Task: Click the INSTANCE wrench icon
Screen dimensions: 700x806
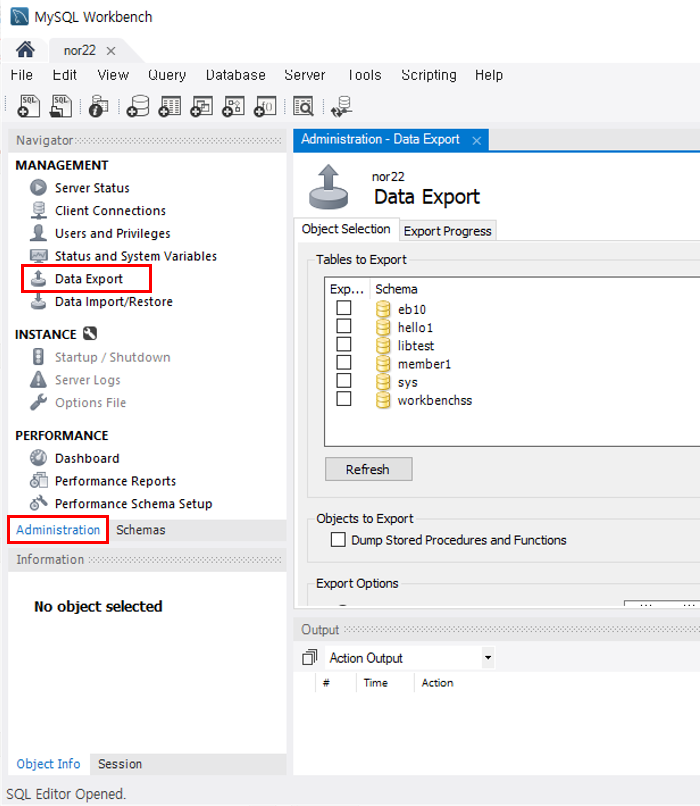Action: pyautogui.click(x=90, y=334)
